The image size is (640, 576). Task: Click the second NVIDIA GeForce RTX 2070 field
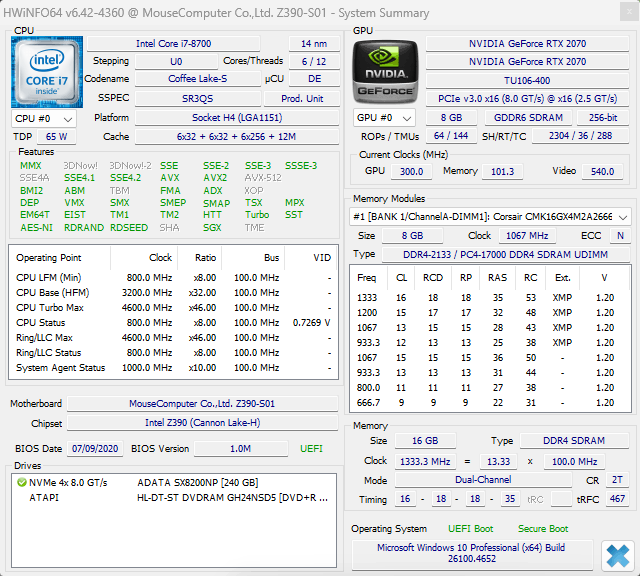(x=527, y=62)
